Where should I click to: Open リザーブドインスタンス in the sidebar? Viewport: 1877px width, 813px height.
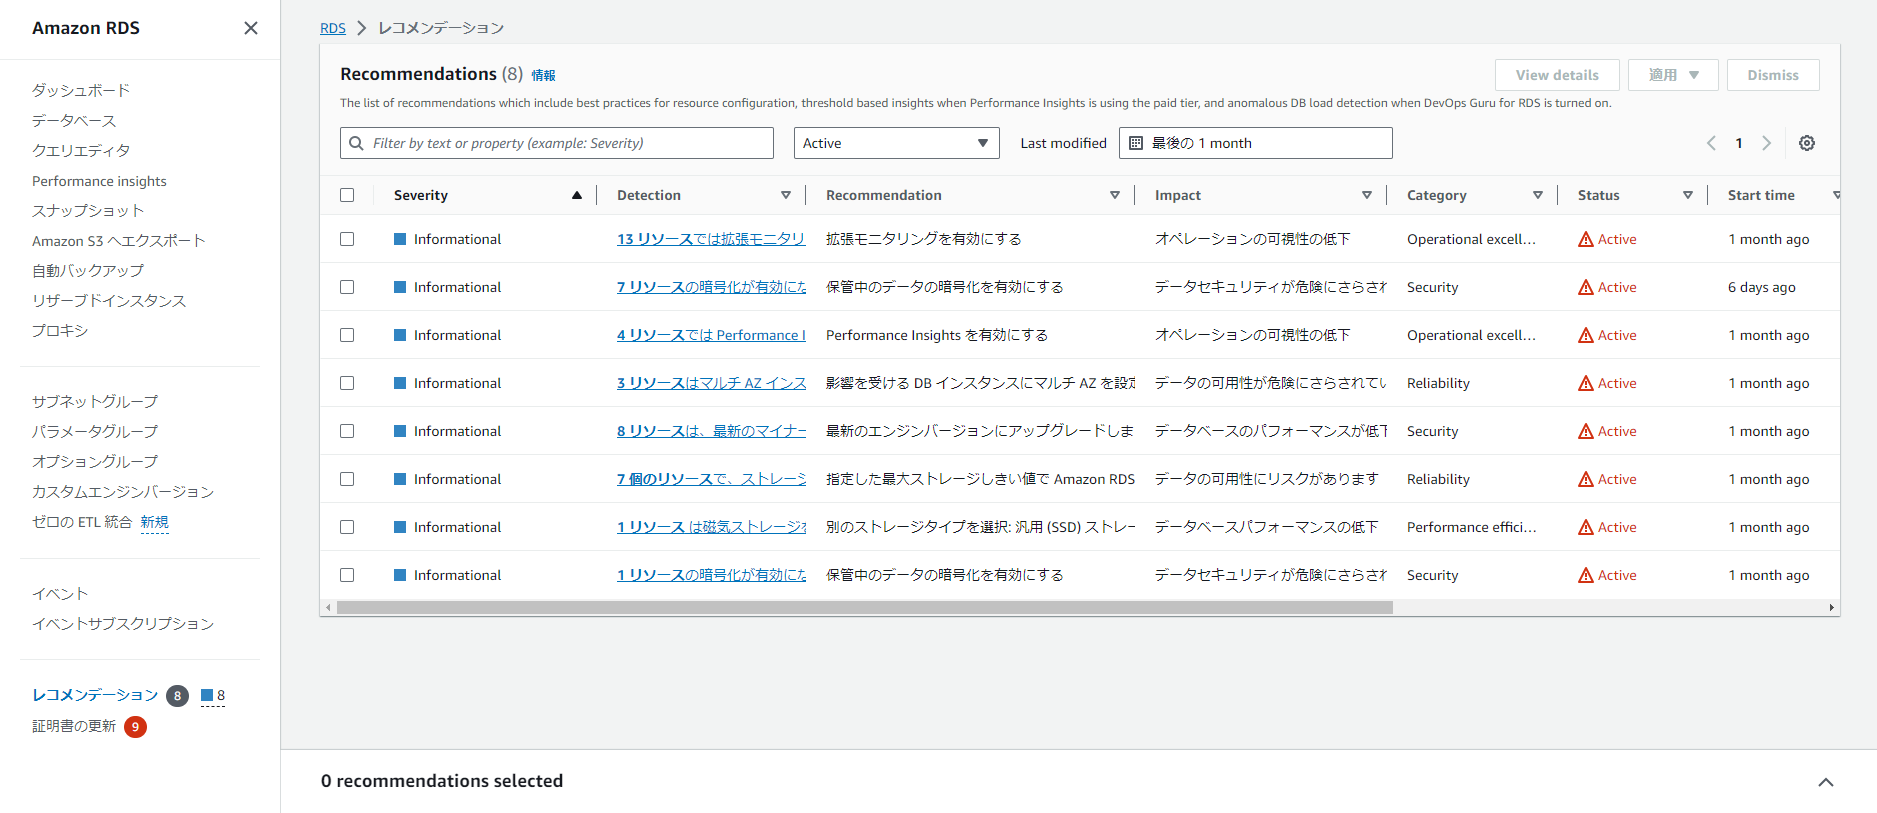tap(109, 300)
